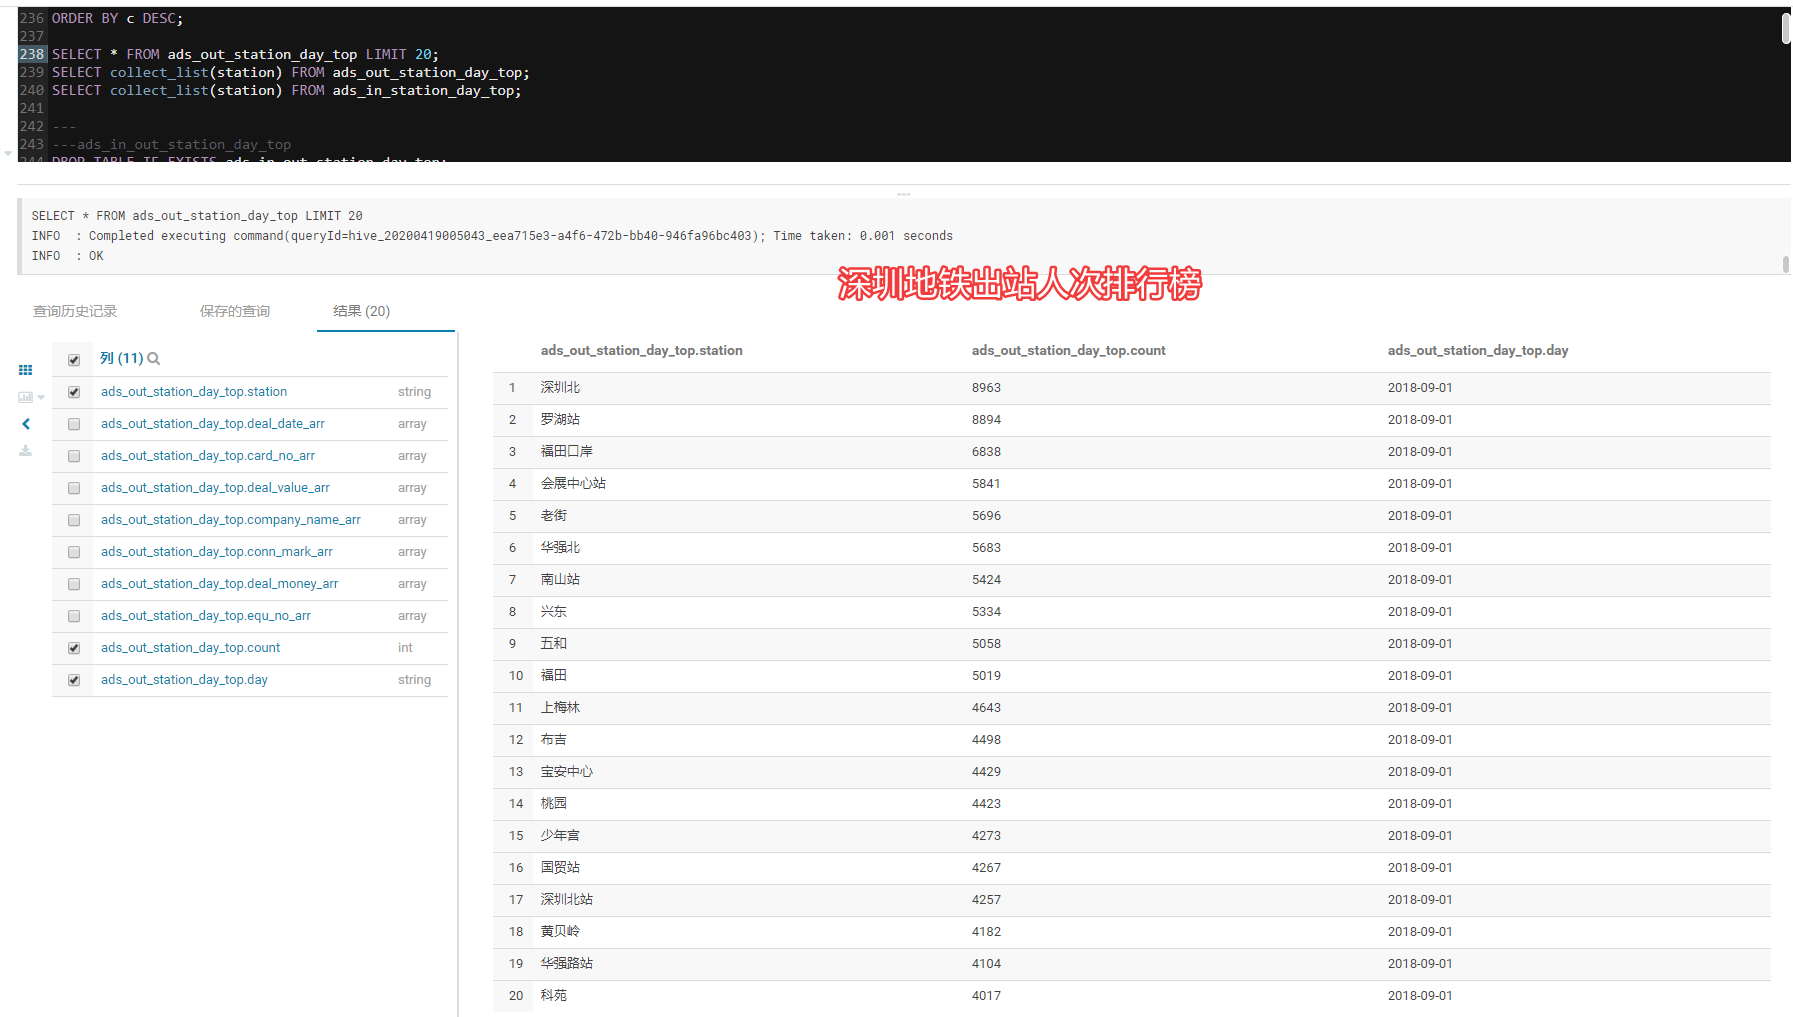
Task: Hide the ads_out_station_day_top.day column via checkbox
Action: point(74,680)
